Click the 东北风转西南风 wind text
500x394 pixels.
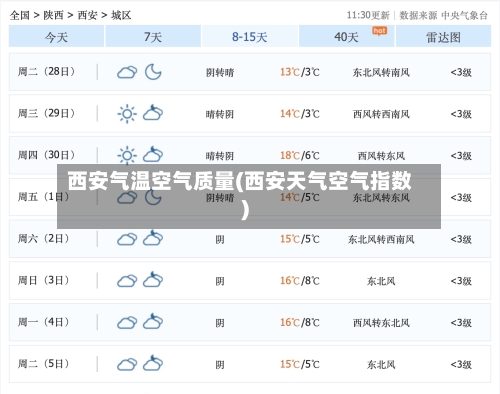(x=381, y=239)
